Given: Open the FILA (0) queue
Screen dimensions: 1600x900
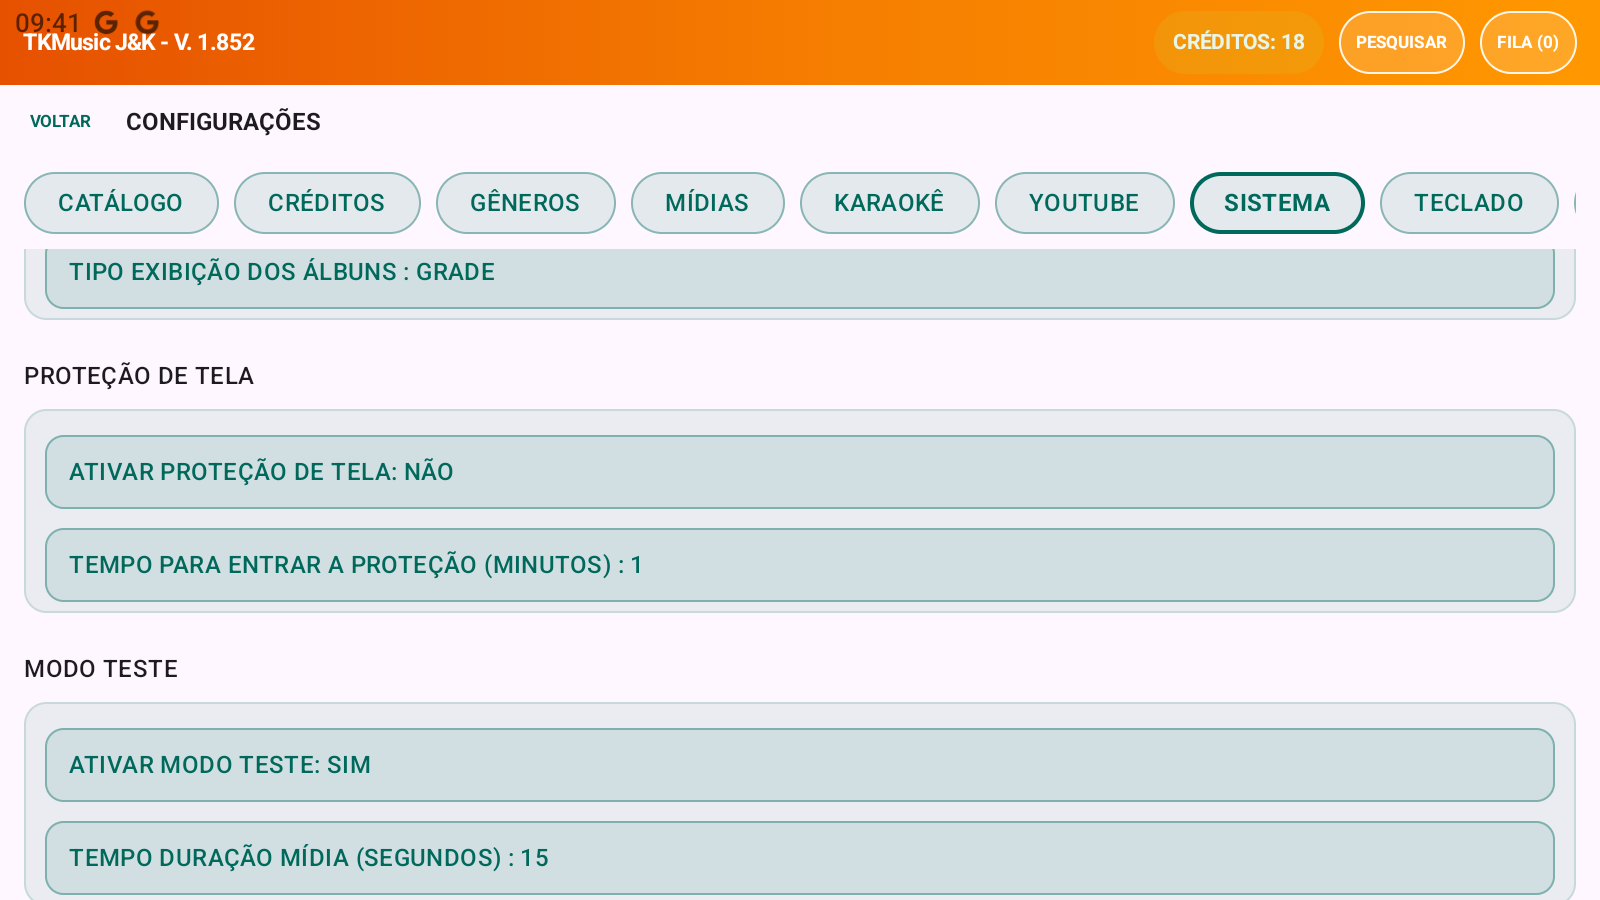Looking at the screenshot, I should click(x=1528, y=42).
